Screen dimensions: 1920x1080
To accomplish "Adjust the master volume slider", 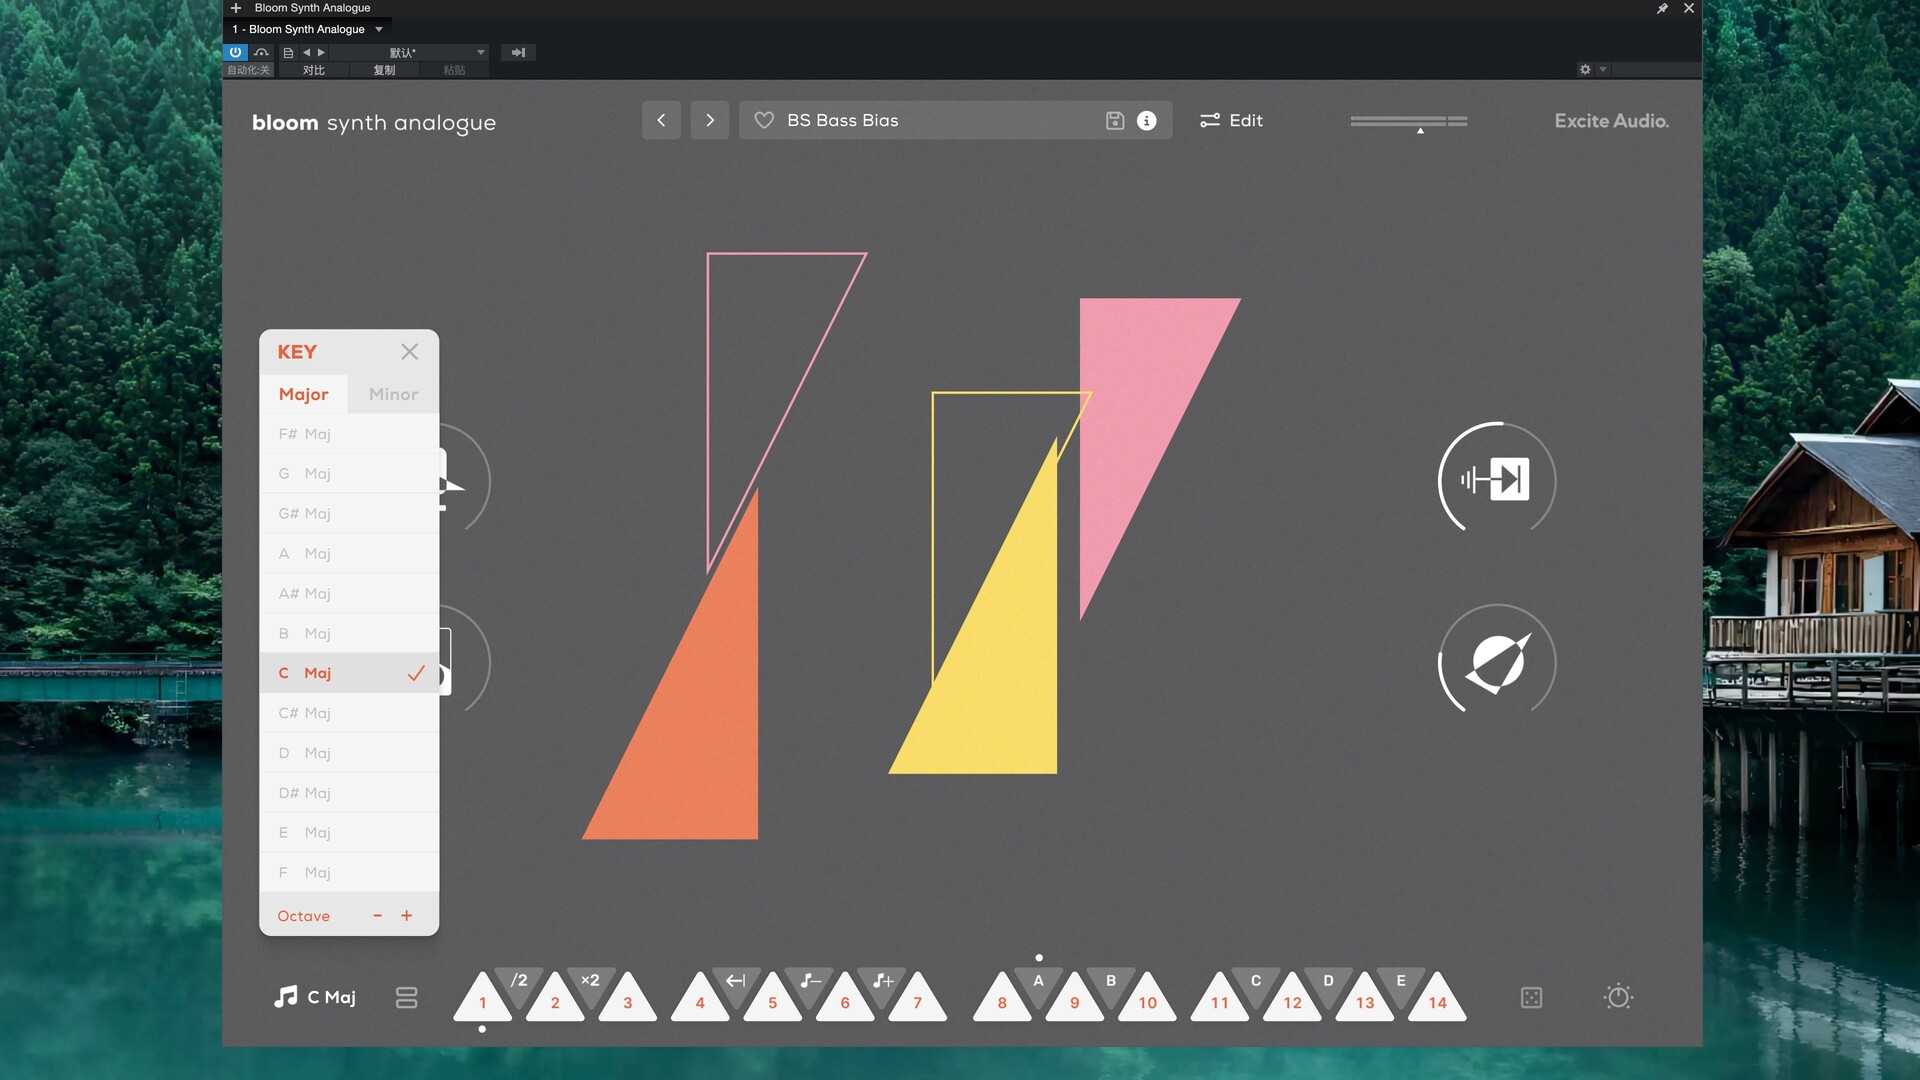I will point(1409,122).
